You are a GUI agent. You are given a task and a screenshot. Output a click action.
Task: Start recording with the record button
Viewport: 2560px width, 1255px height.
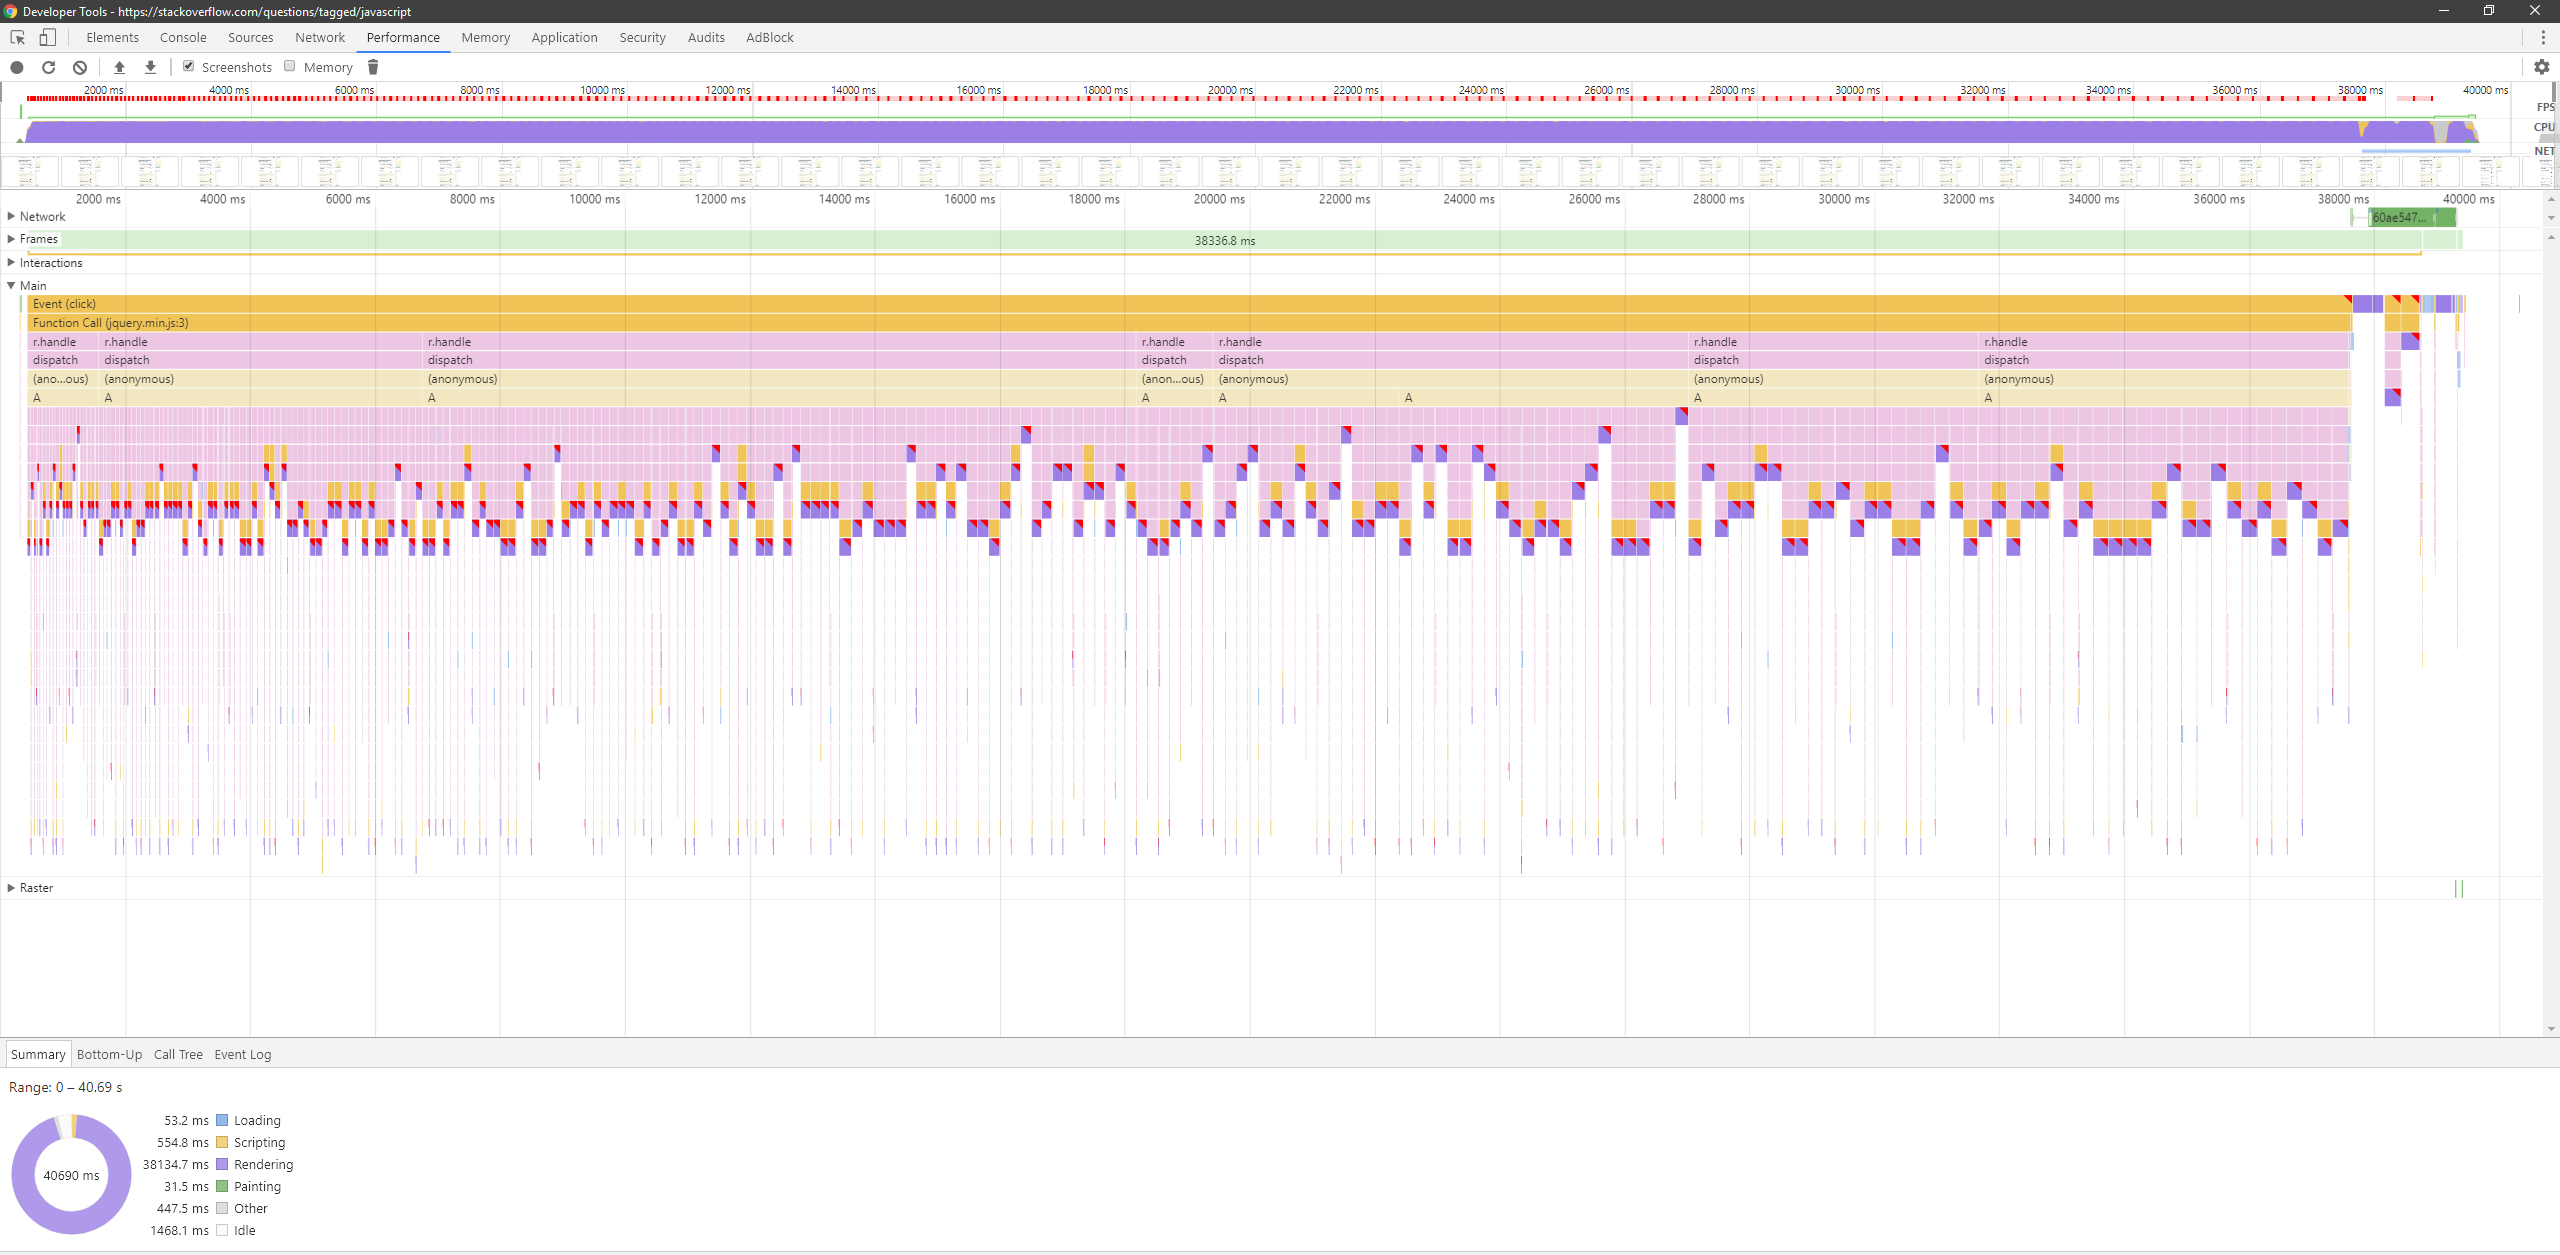(17, 67)
